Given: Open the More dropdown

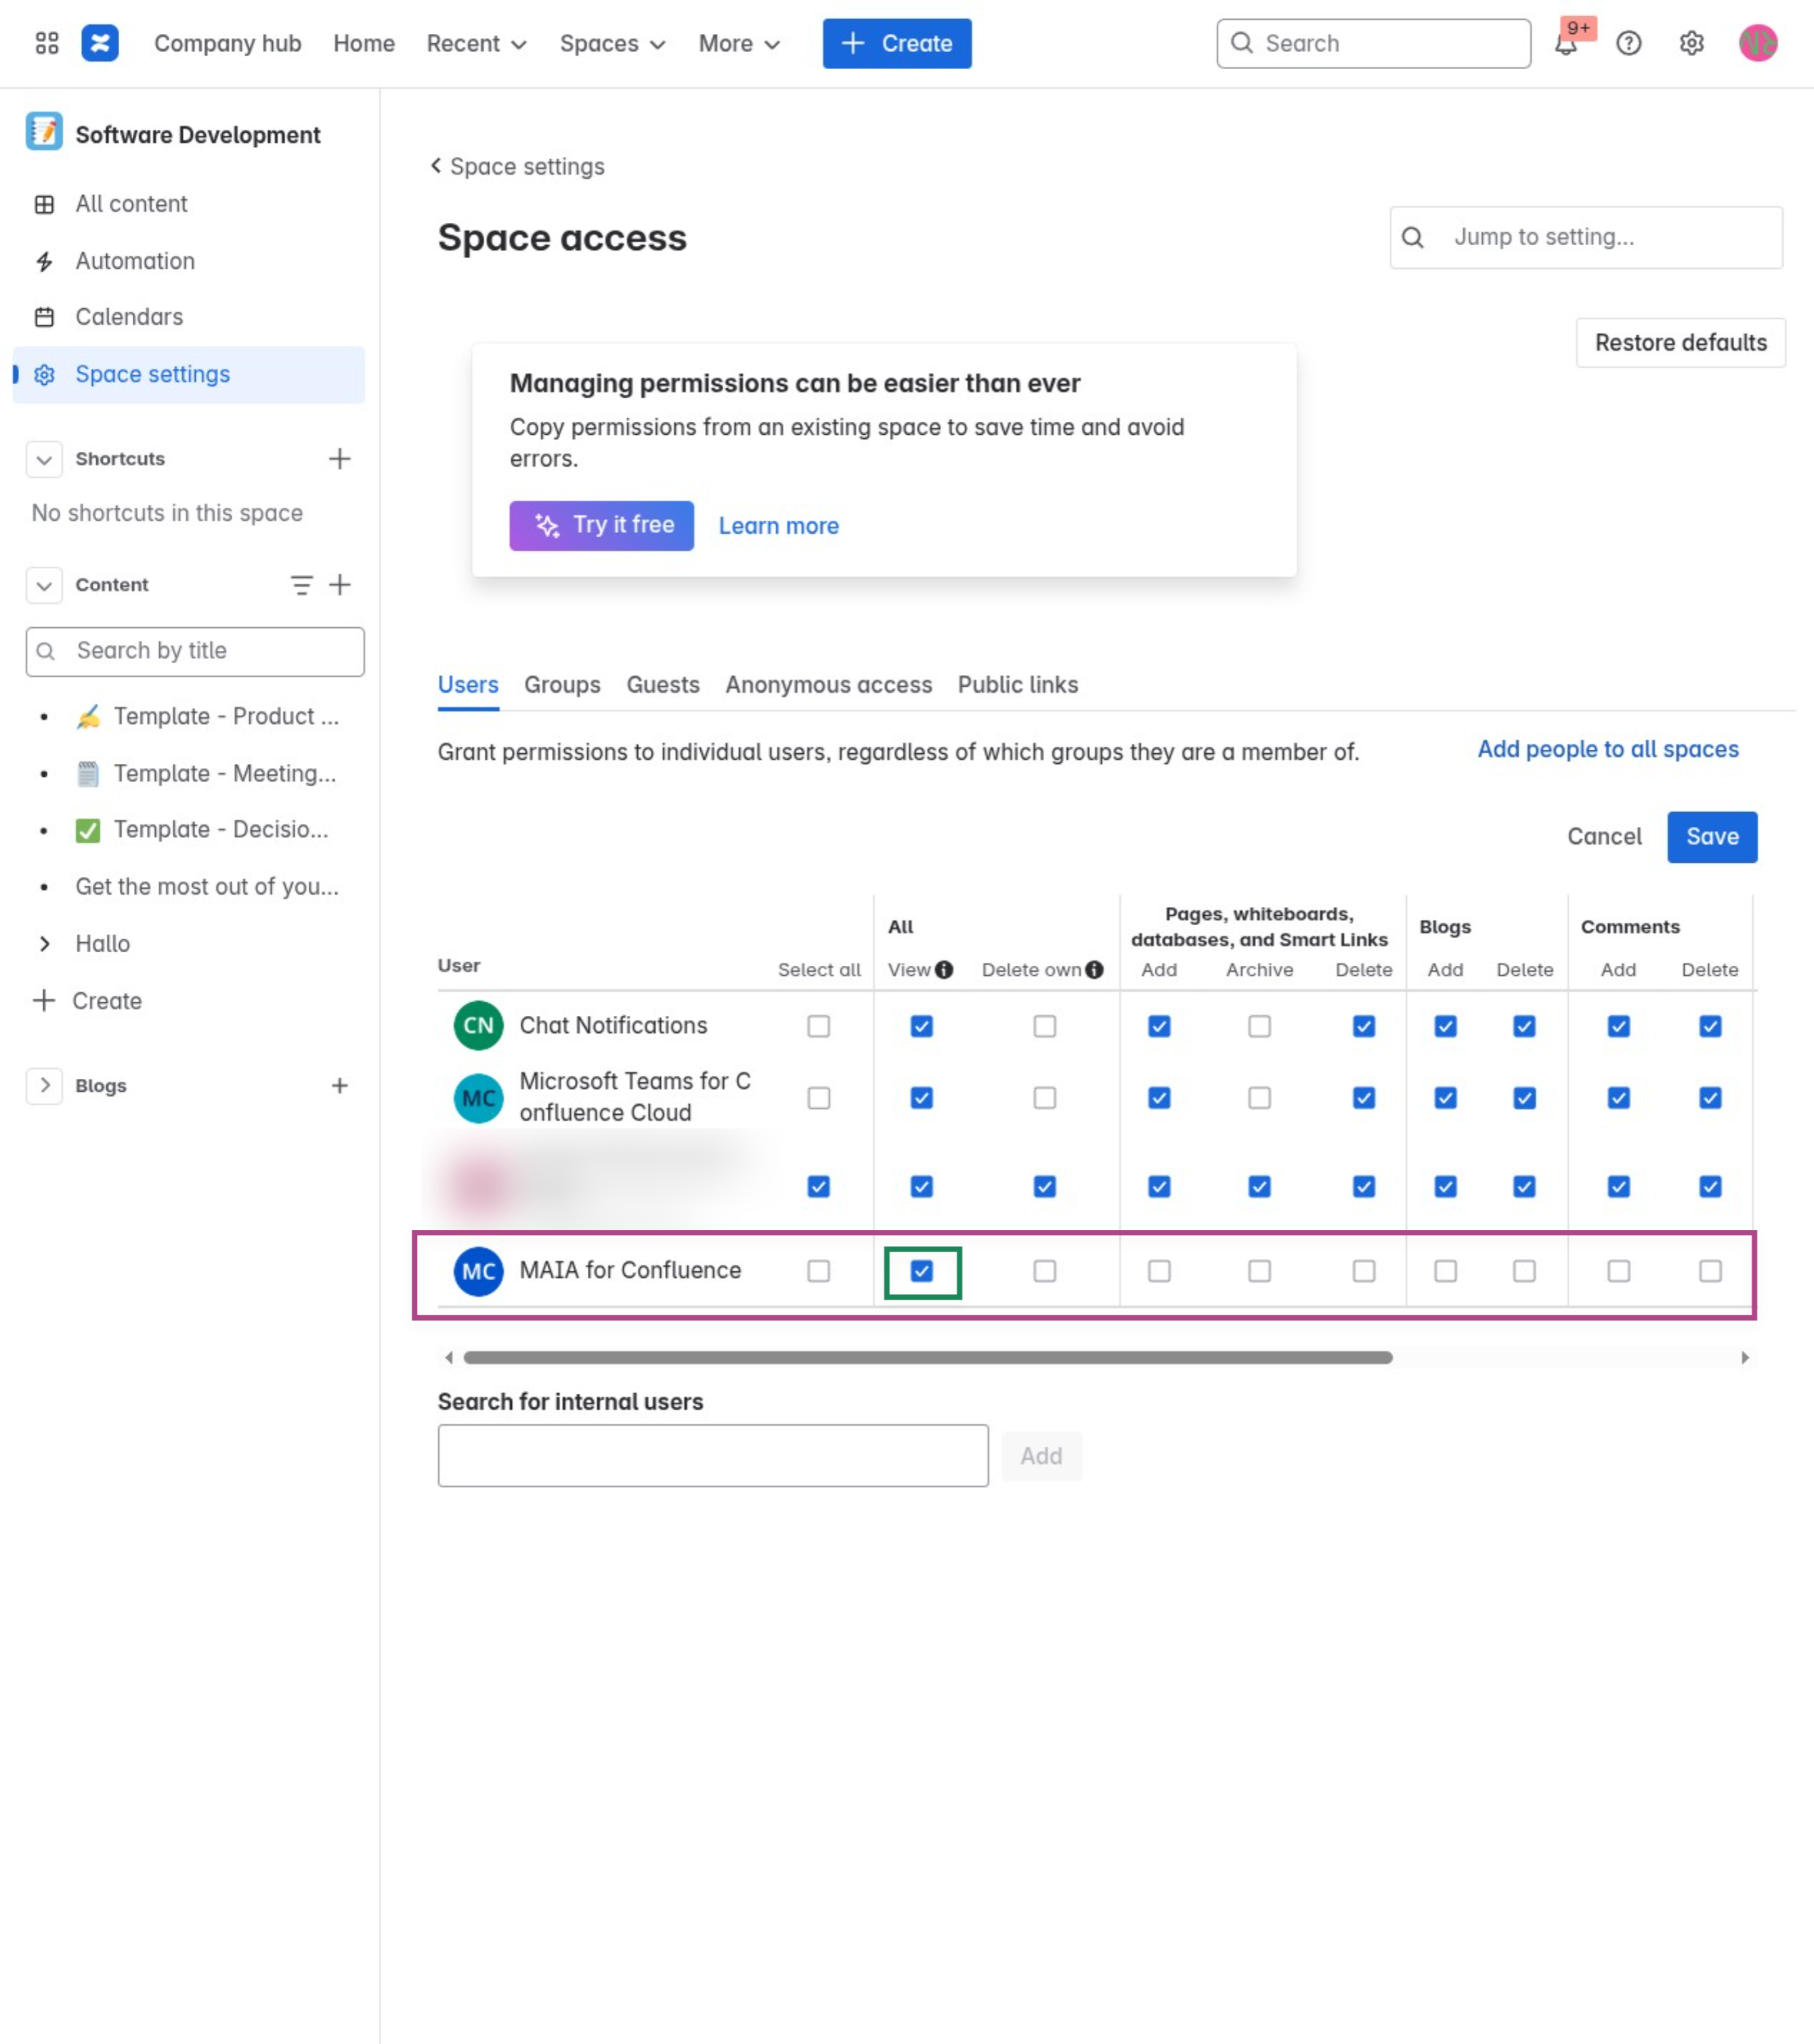Looking at the screenshot, I should pyautogui.click(x=739, y=43).
